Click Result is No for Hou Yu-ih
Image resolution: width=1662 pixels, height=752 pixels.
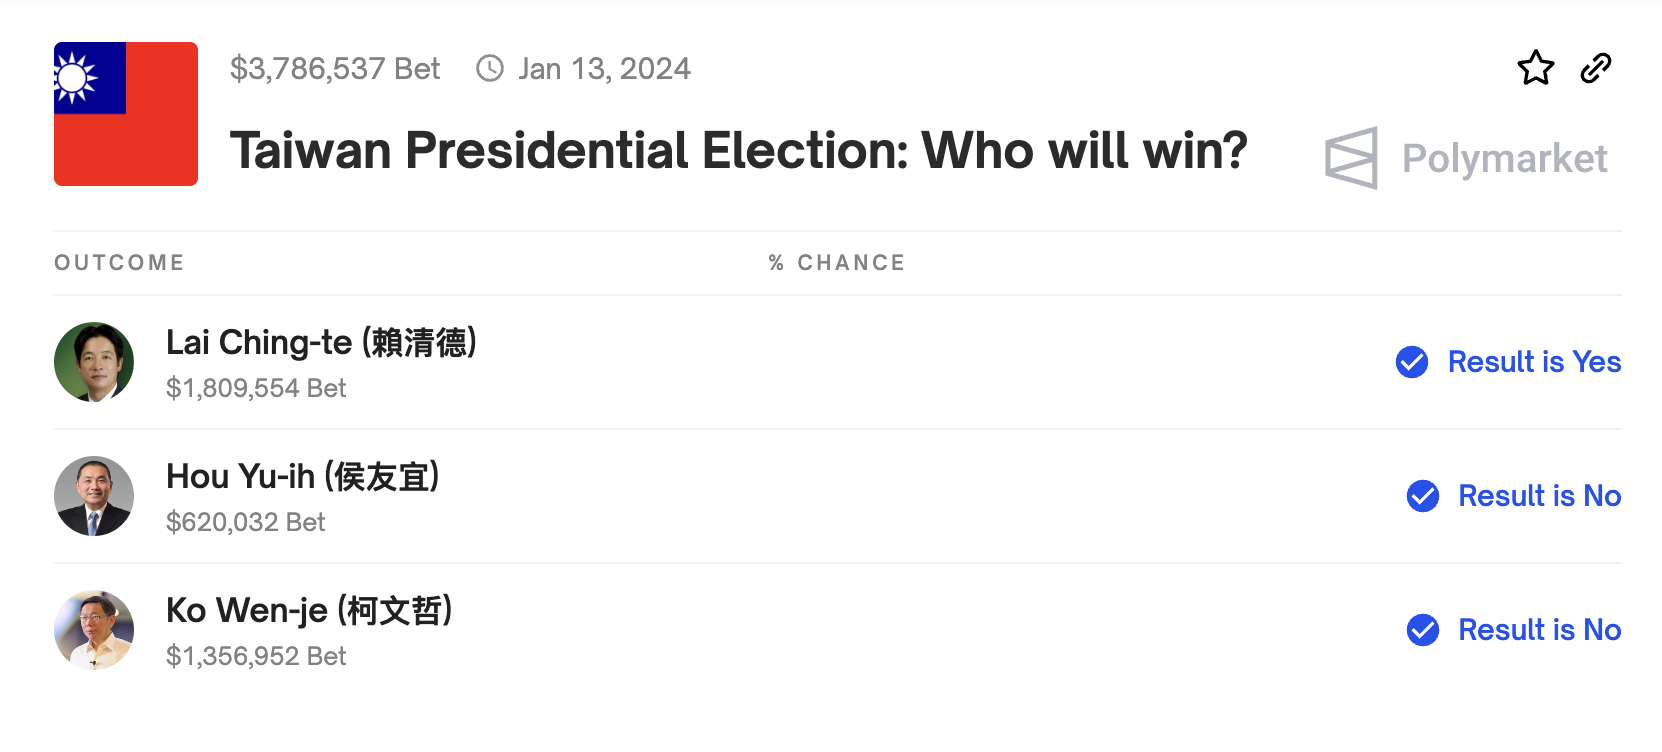pyautogui.click(x=1539, y=496)
